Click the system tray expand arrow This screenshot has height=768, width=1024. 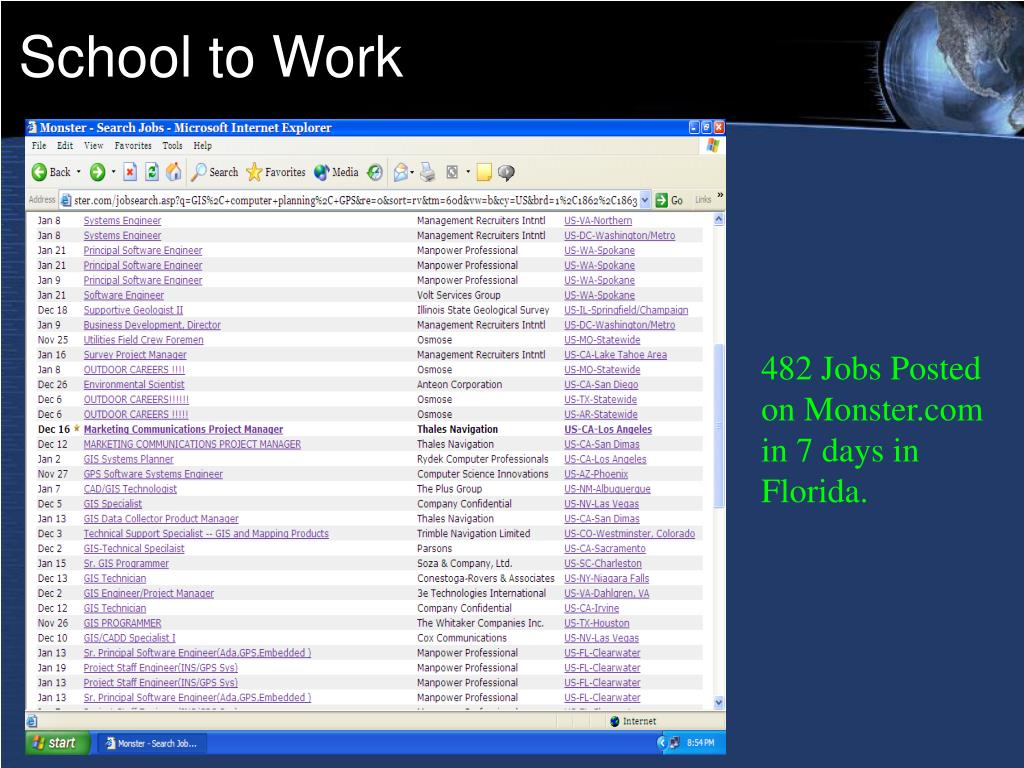(662, 743)
